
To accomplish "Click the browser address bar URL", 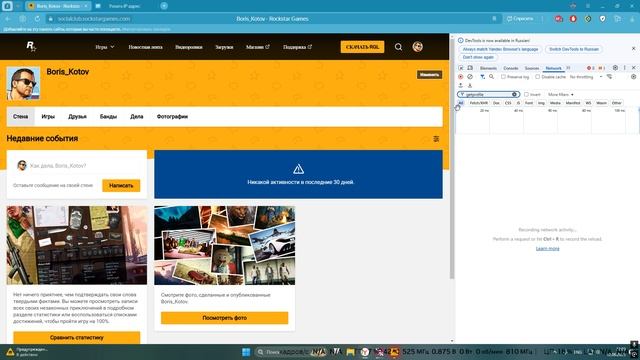I will pyautogui.click(x=94, y=19).
